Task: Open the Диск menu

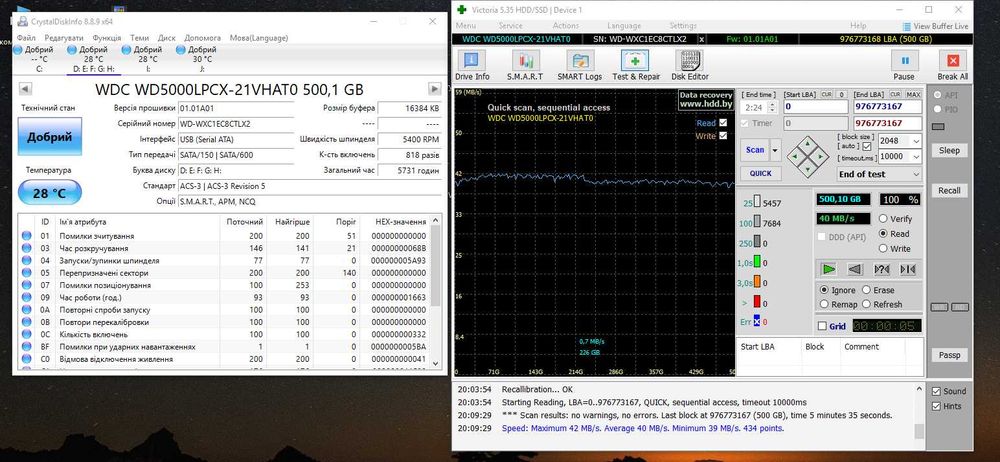Action: 166,38
